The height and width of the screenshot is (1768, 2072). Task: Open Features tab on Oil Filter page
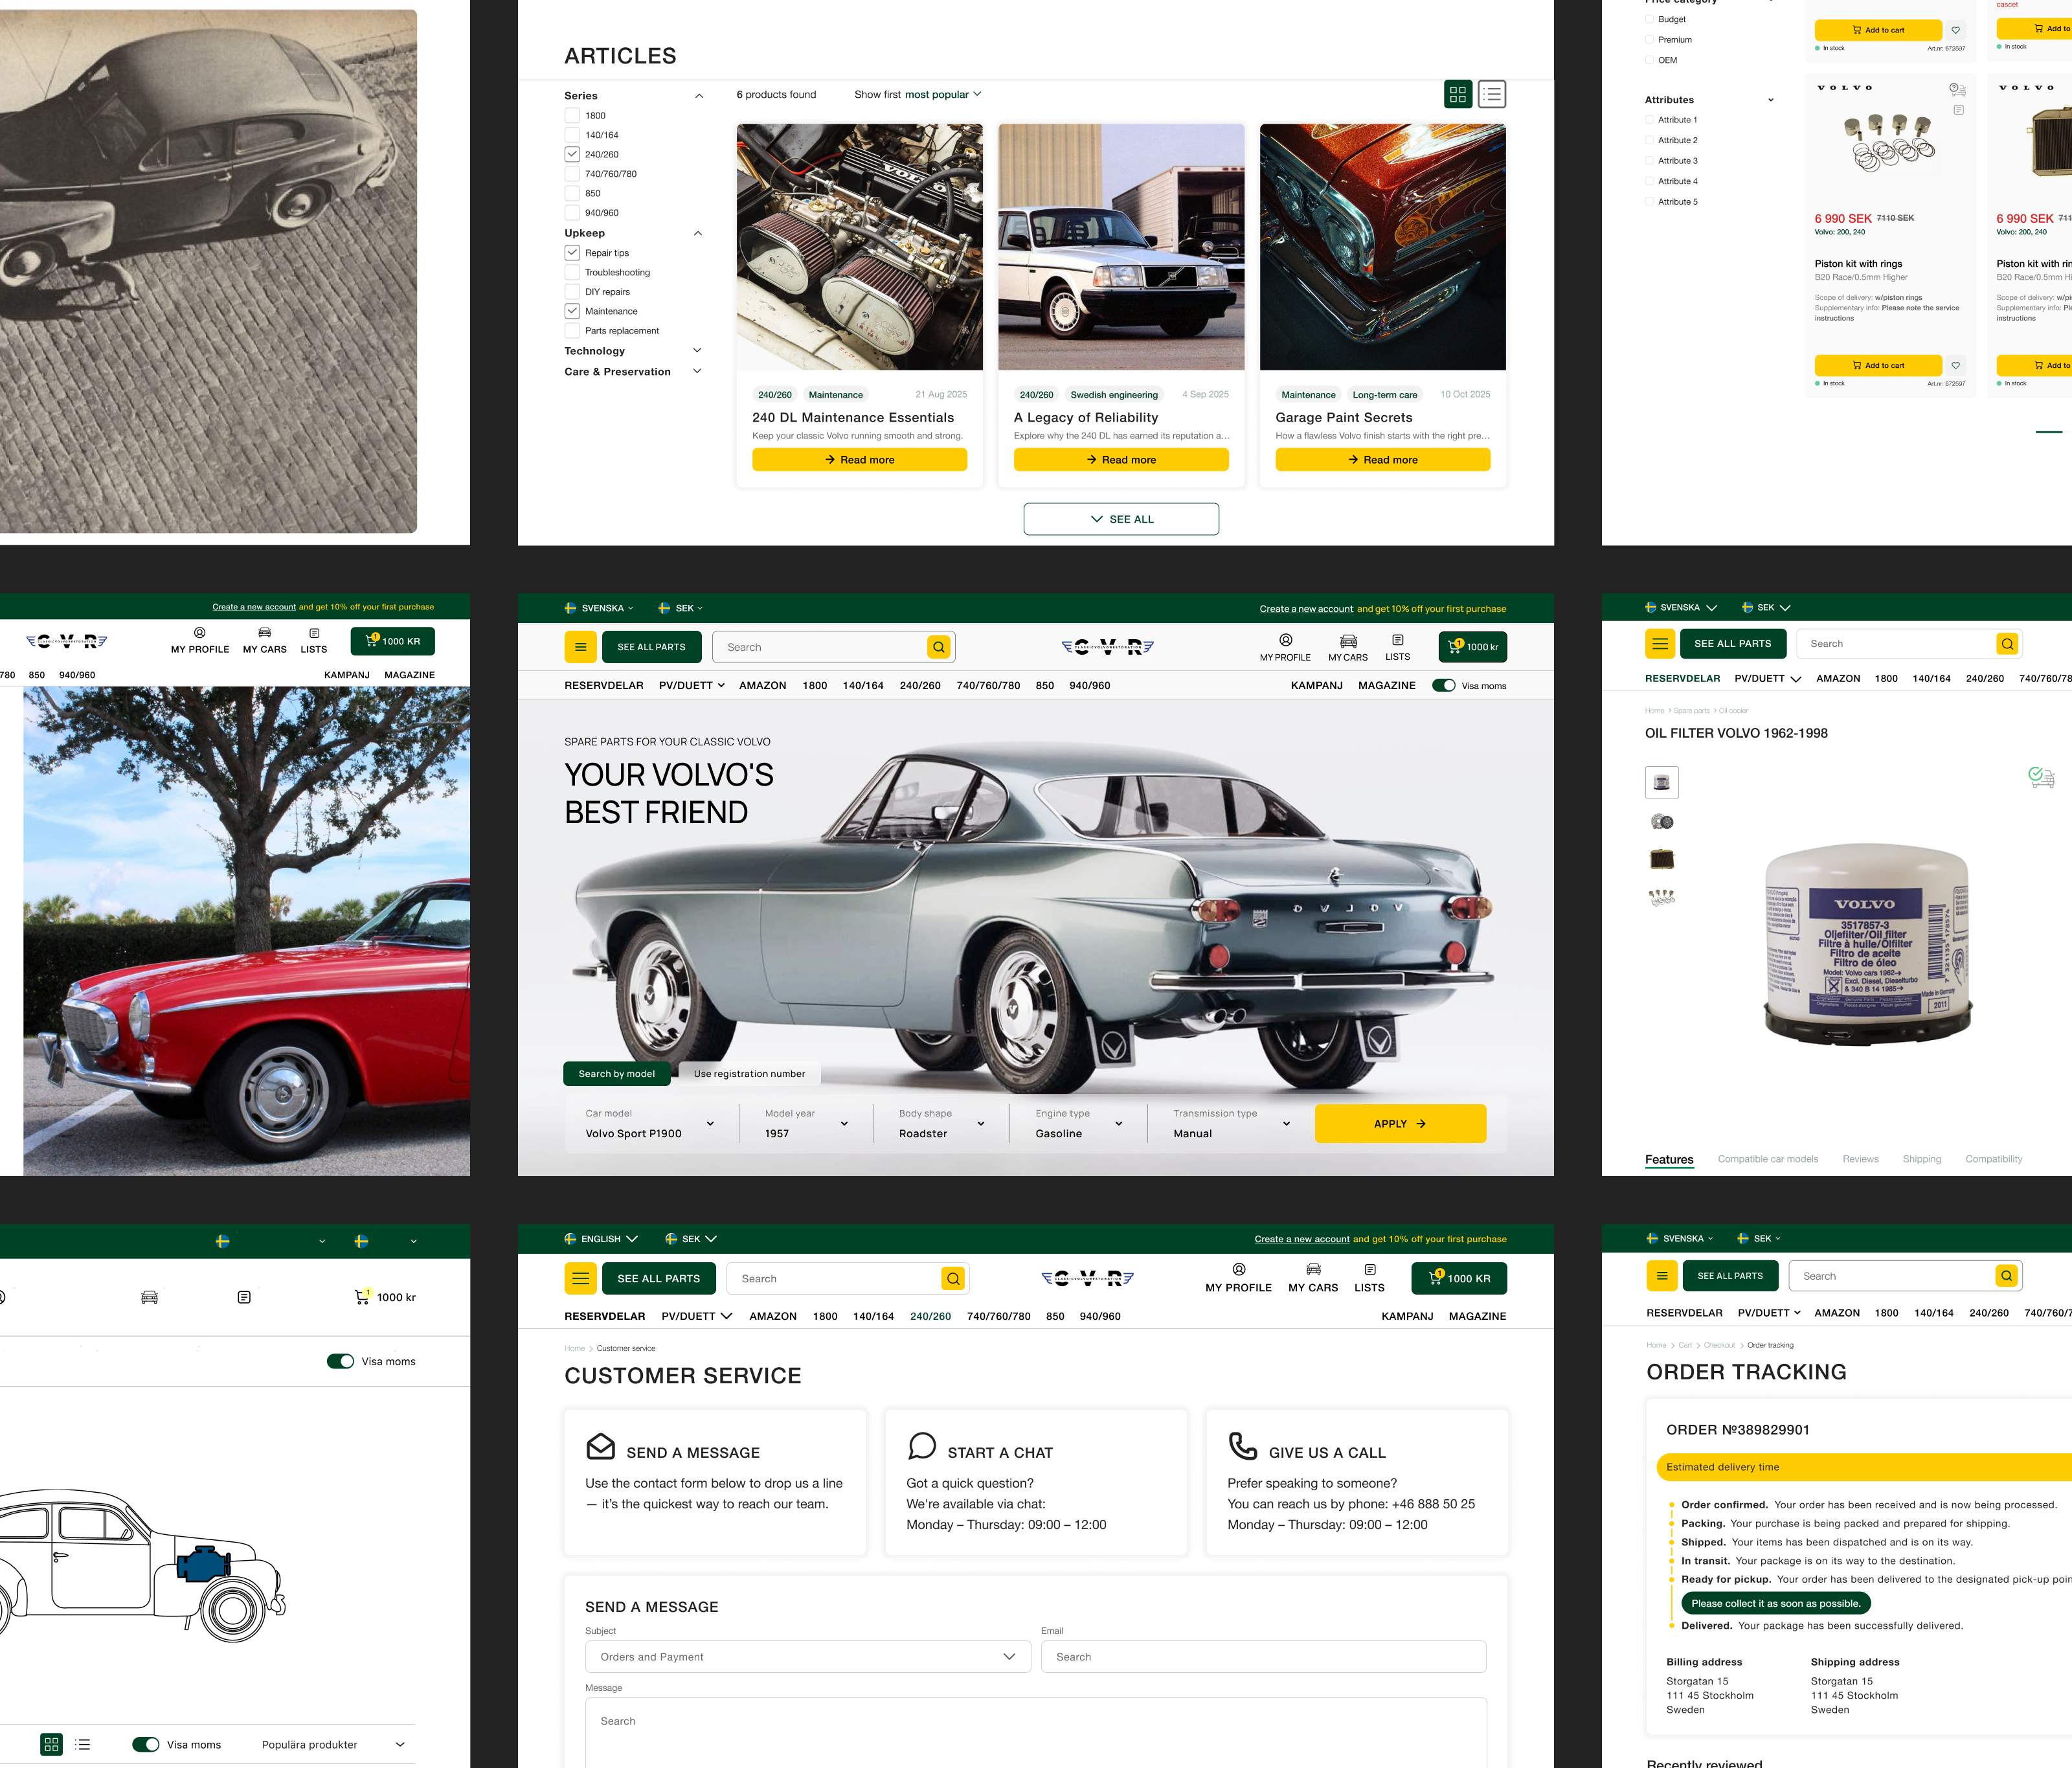[x=1669, y=1160]
